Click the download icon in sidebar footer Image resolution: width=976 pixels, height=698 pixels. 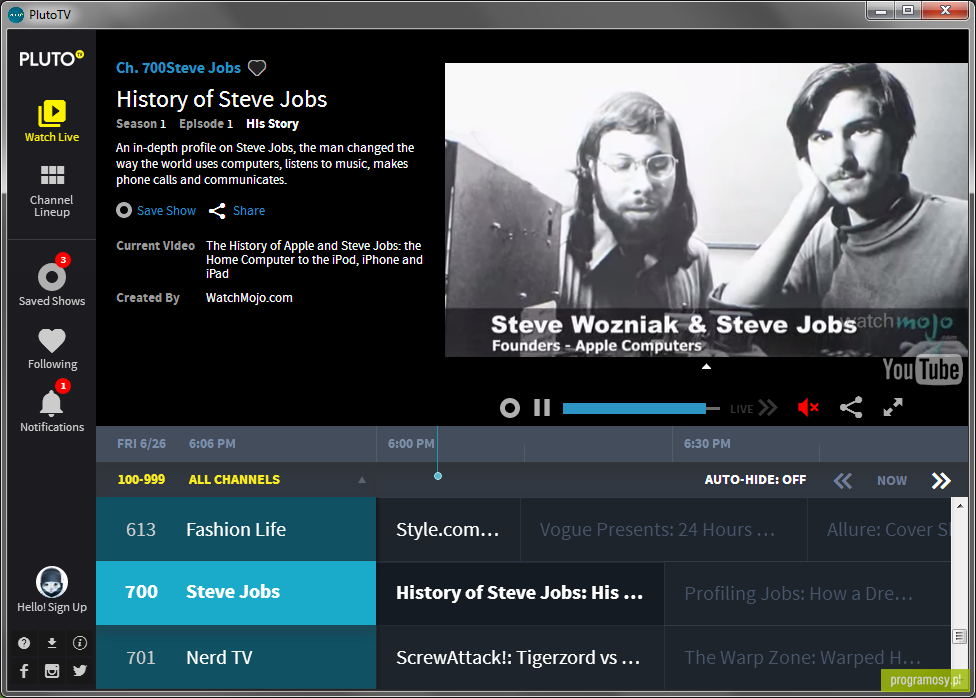(52, 643)
